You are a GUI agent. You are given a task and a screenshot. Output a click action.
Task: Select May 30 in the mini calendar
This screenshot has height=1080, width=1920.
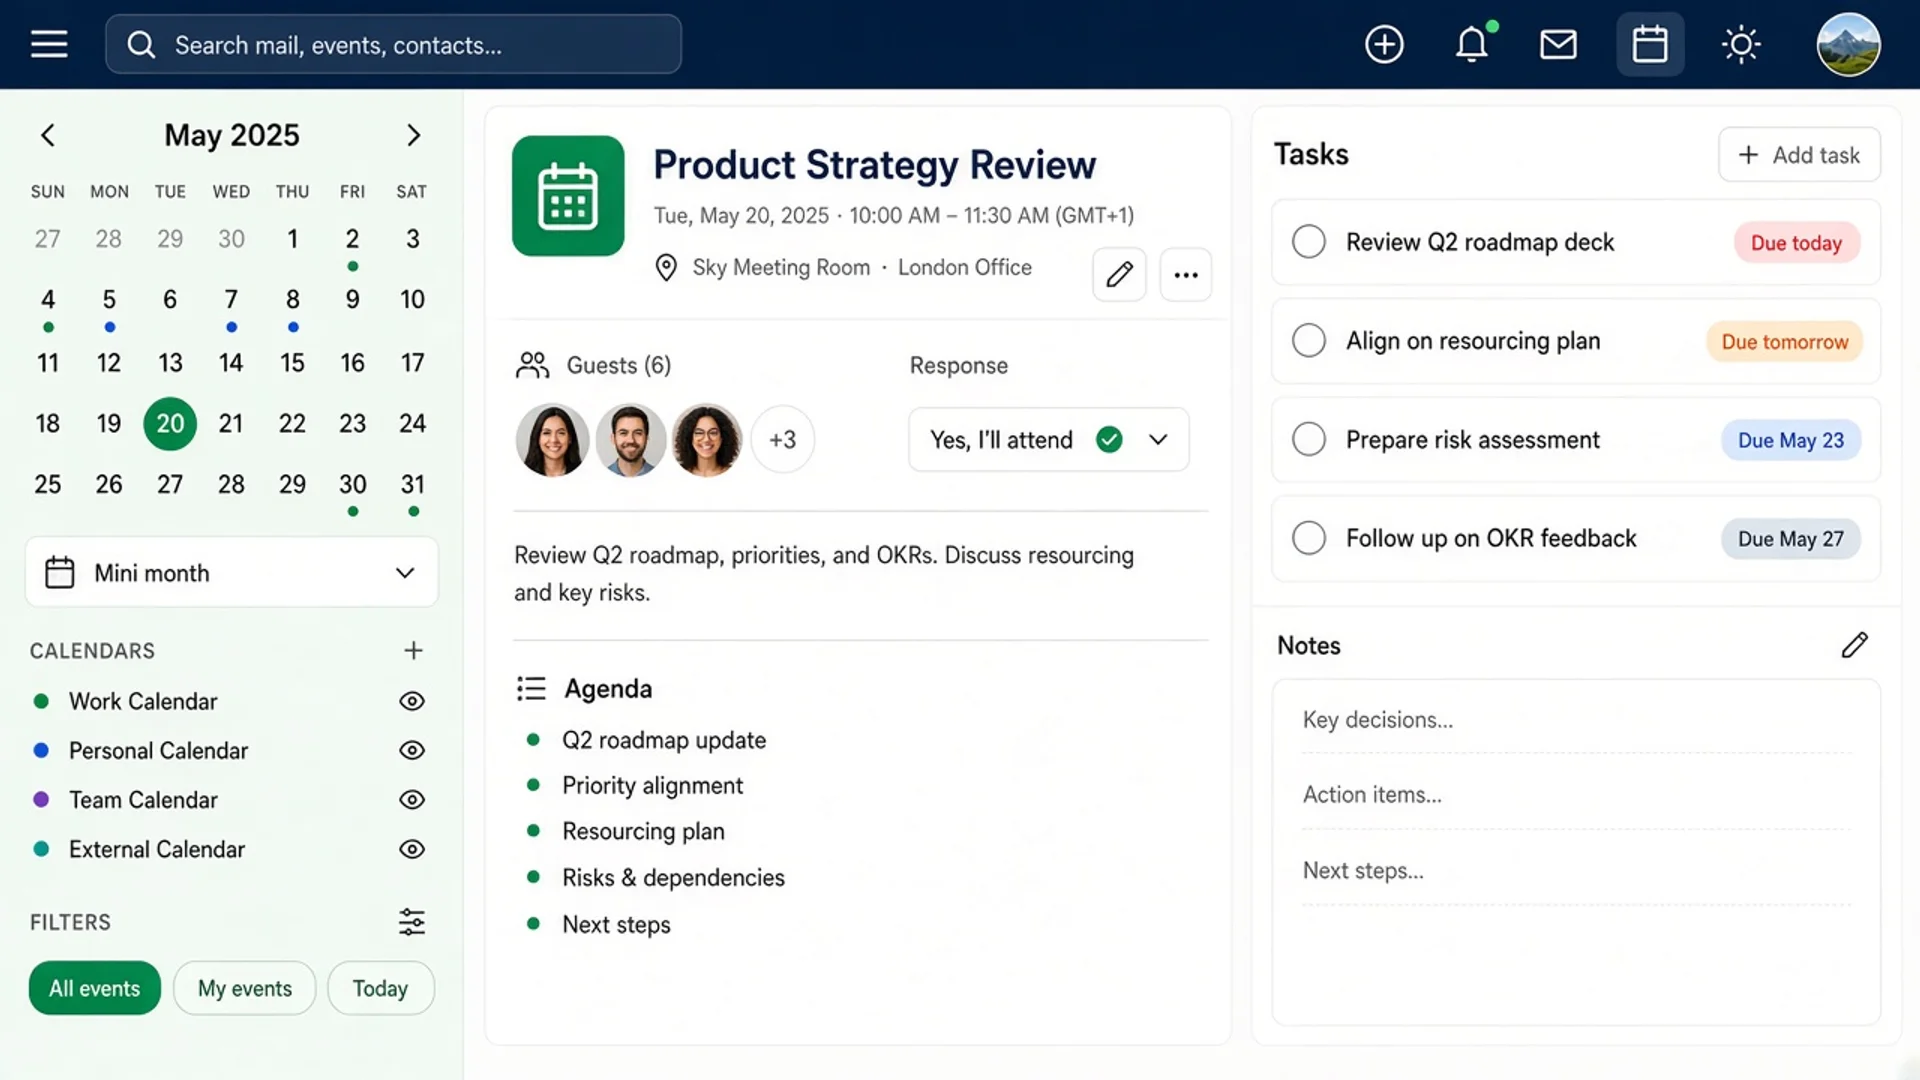pyautogui.click(x=352, y=485)
